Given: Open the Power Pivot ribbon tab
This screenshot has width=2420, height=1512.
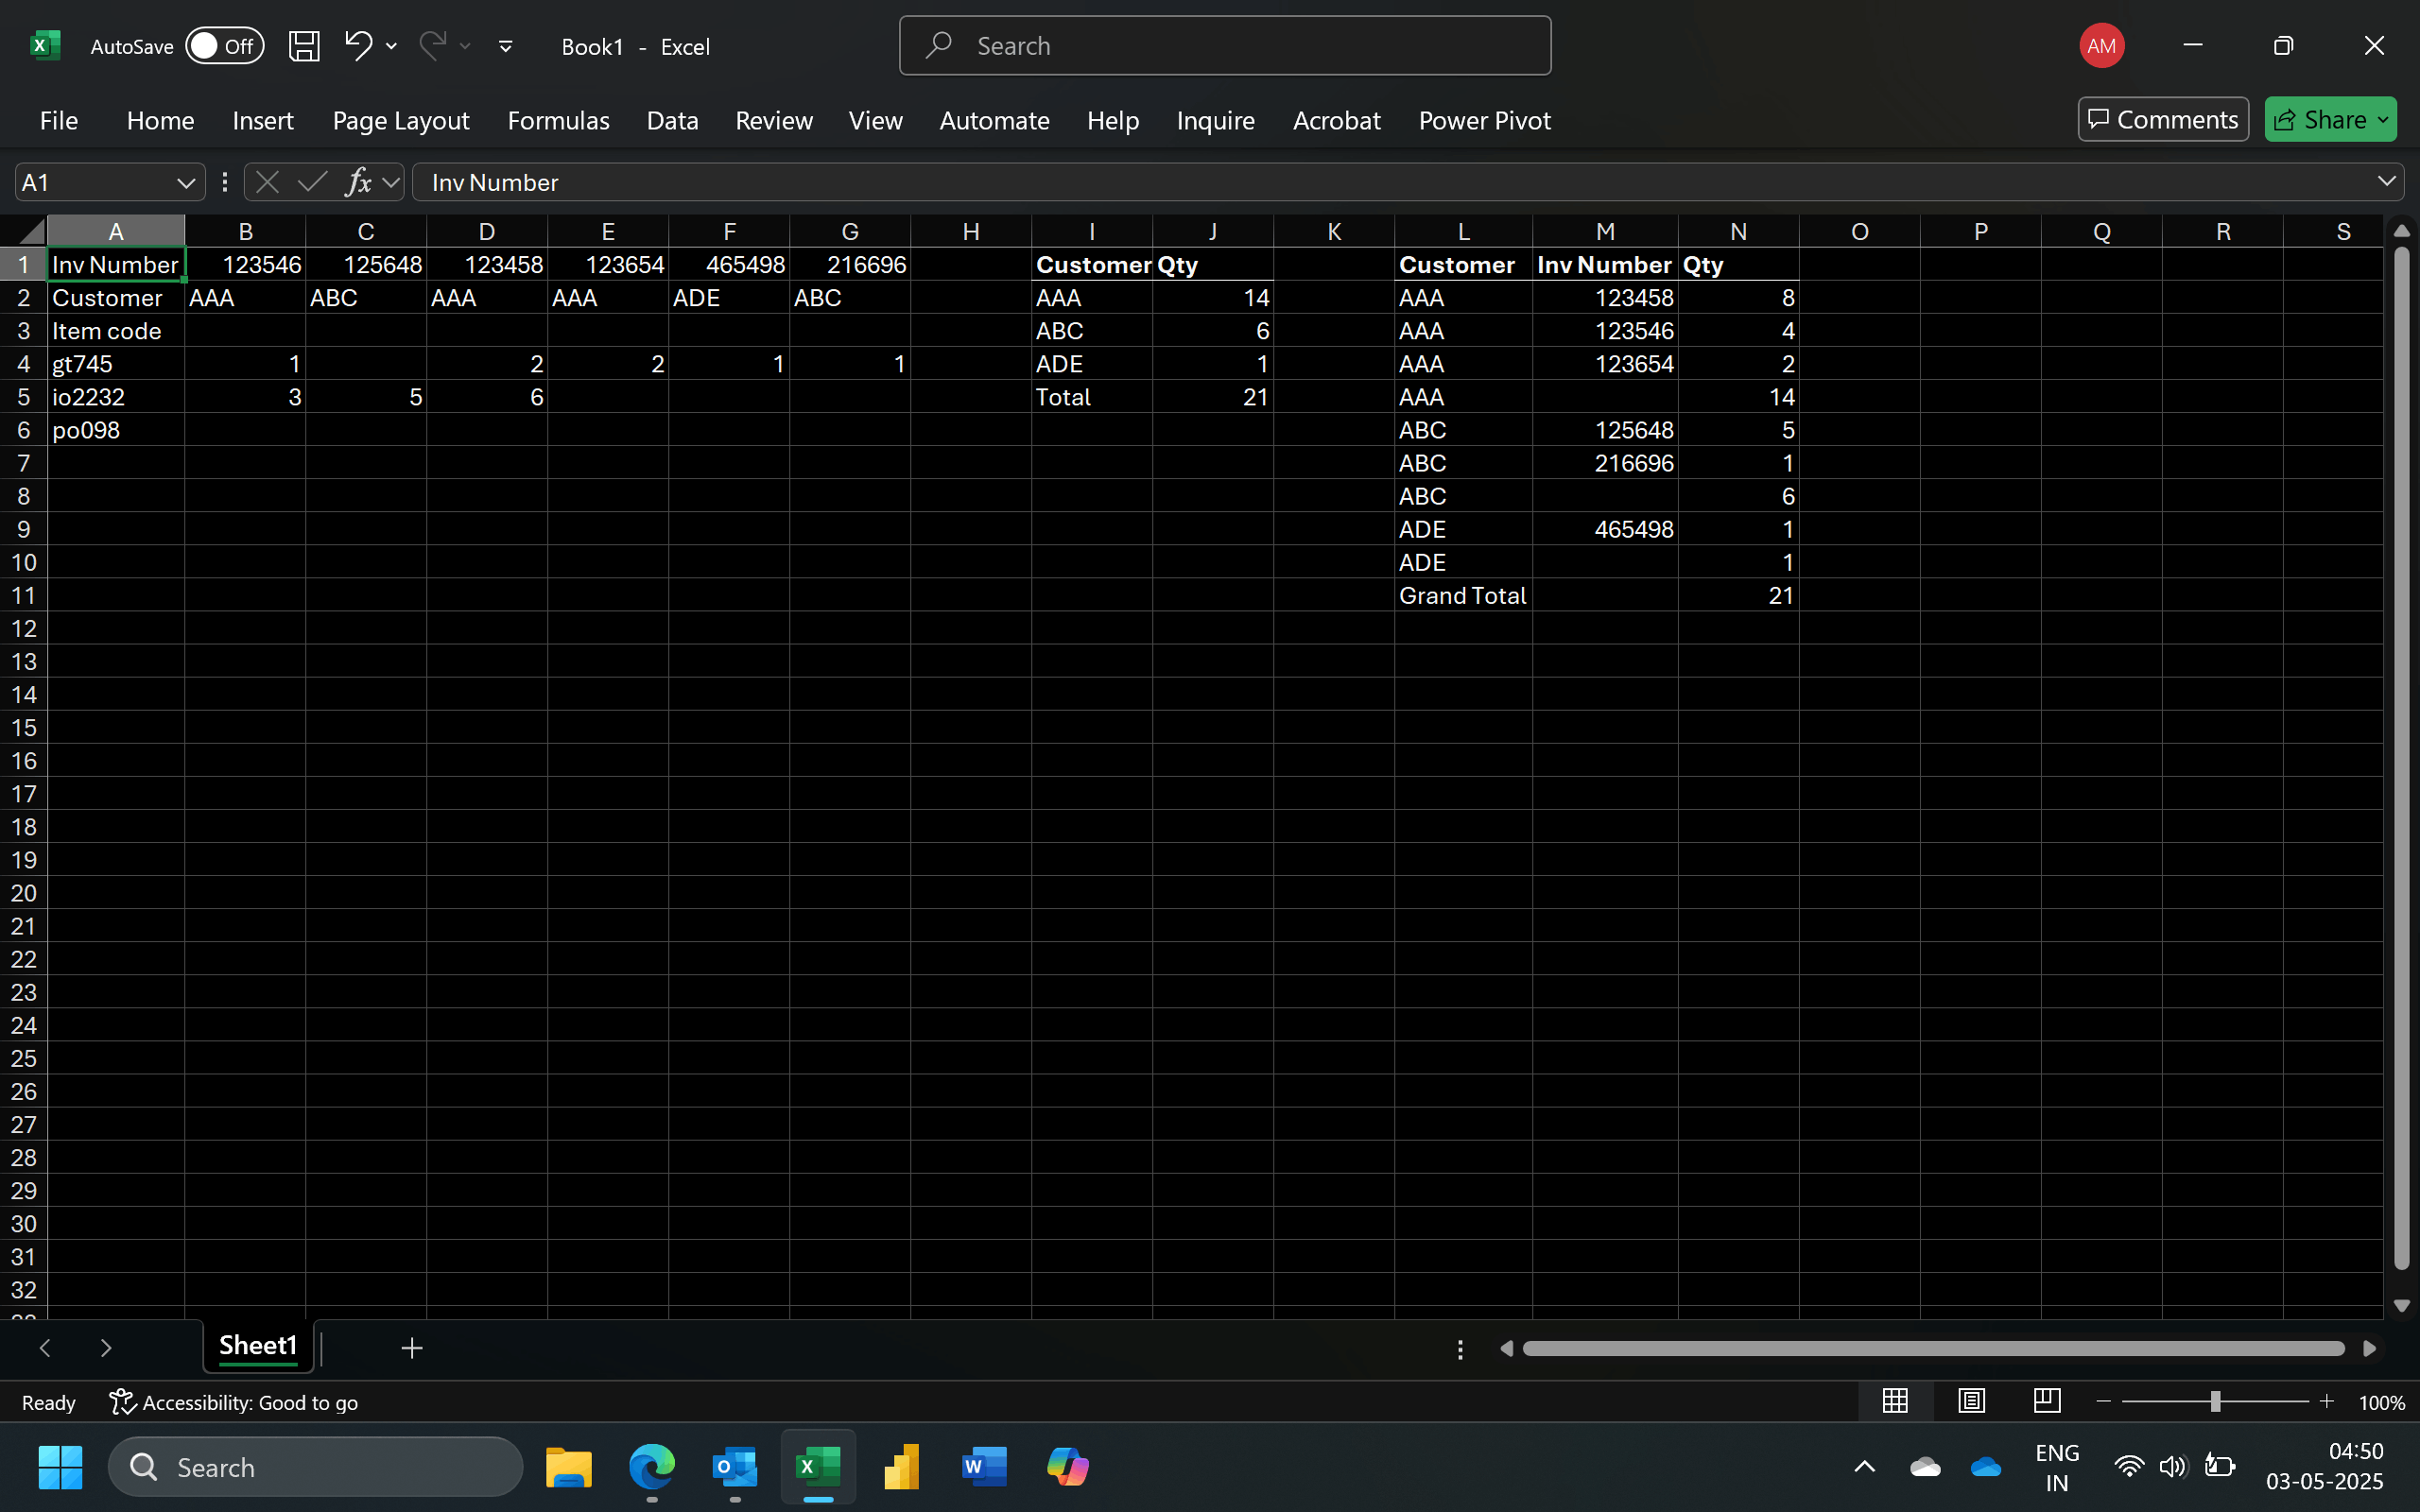Looking at the screenshot, I should click(1484, 120).
